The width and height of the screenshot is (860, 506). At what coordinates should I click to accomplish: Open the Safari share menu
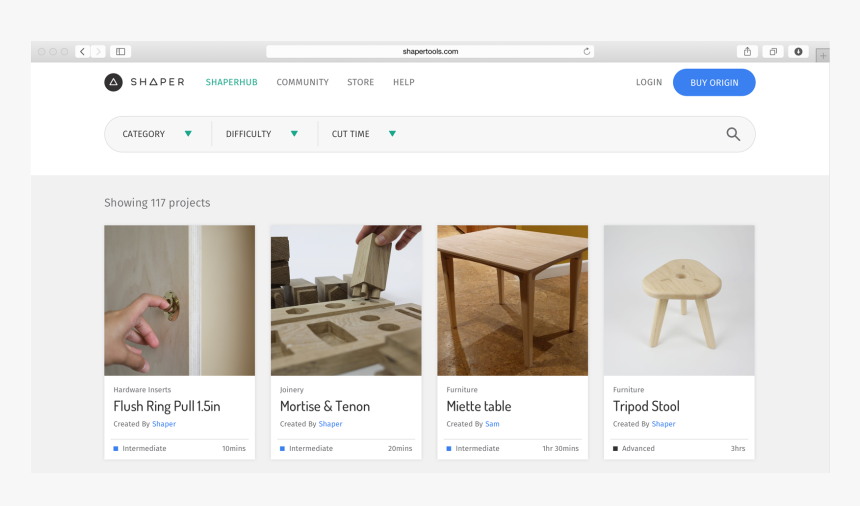click(747, 51)
